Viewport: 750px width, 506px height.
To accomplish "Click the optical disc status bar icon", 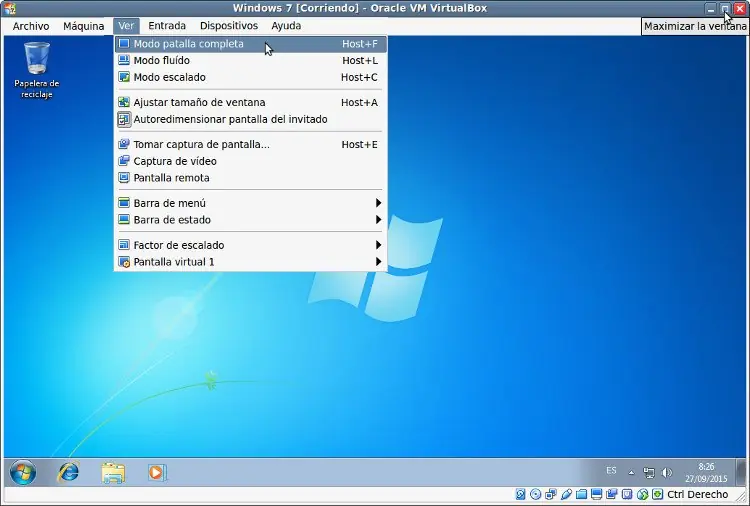I will point(536,494).
